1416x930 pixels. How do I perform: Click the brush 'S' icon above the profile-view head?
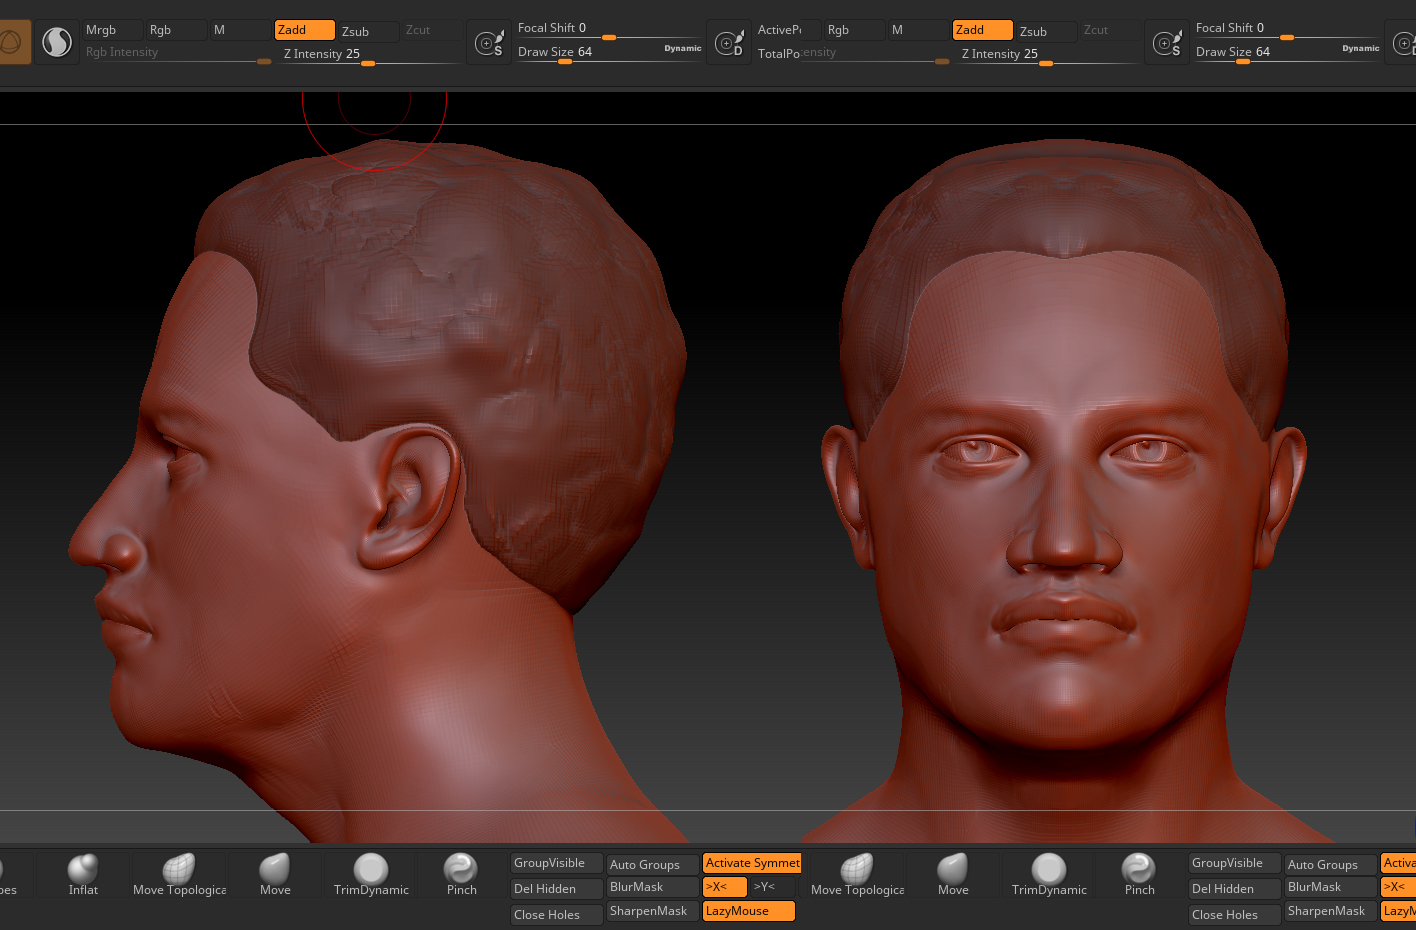click(489, 44)
